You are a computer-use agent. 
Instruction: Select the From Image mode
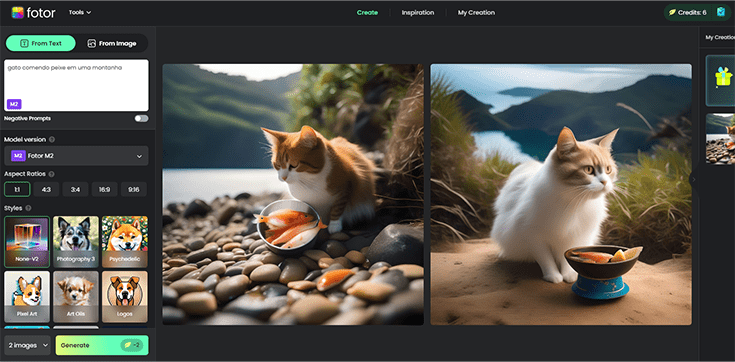click(x=112, y=43)
